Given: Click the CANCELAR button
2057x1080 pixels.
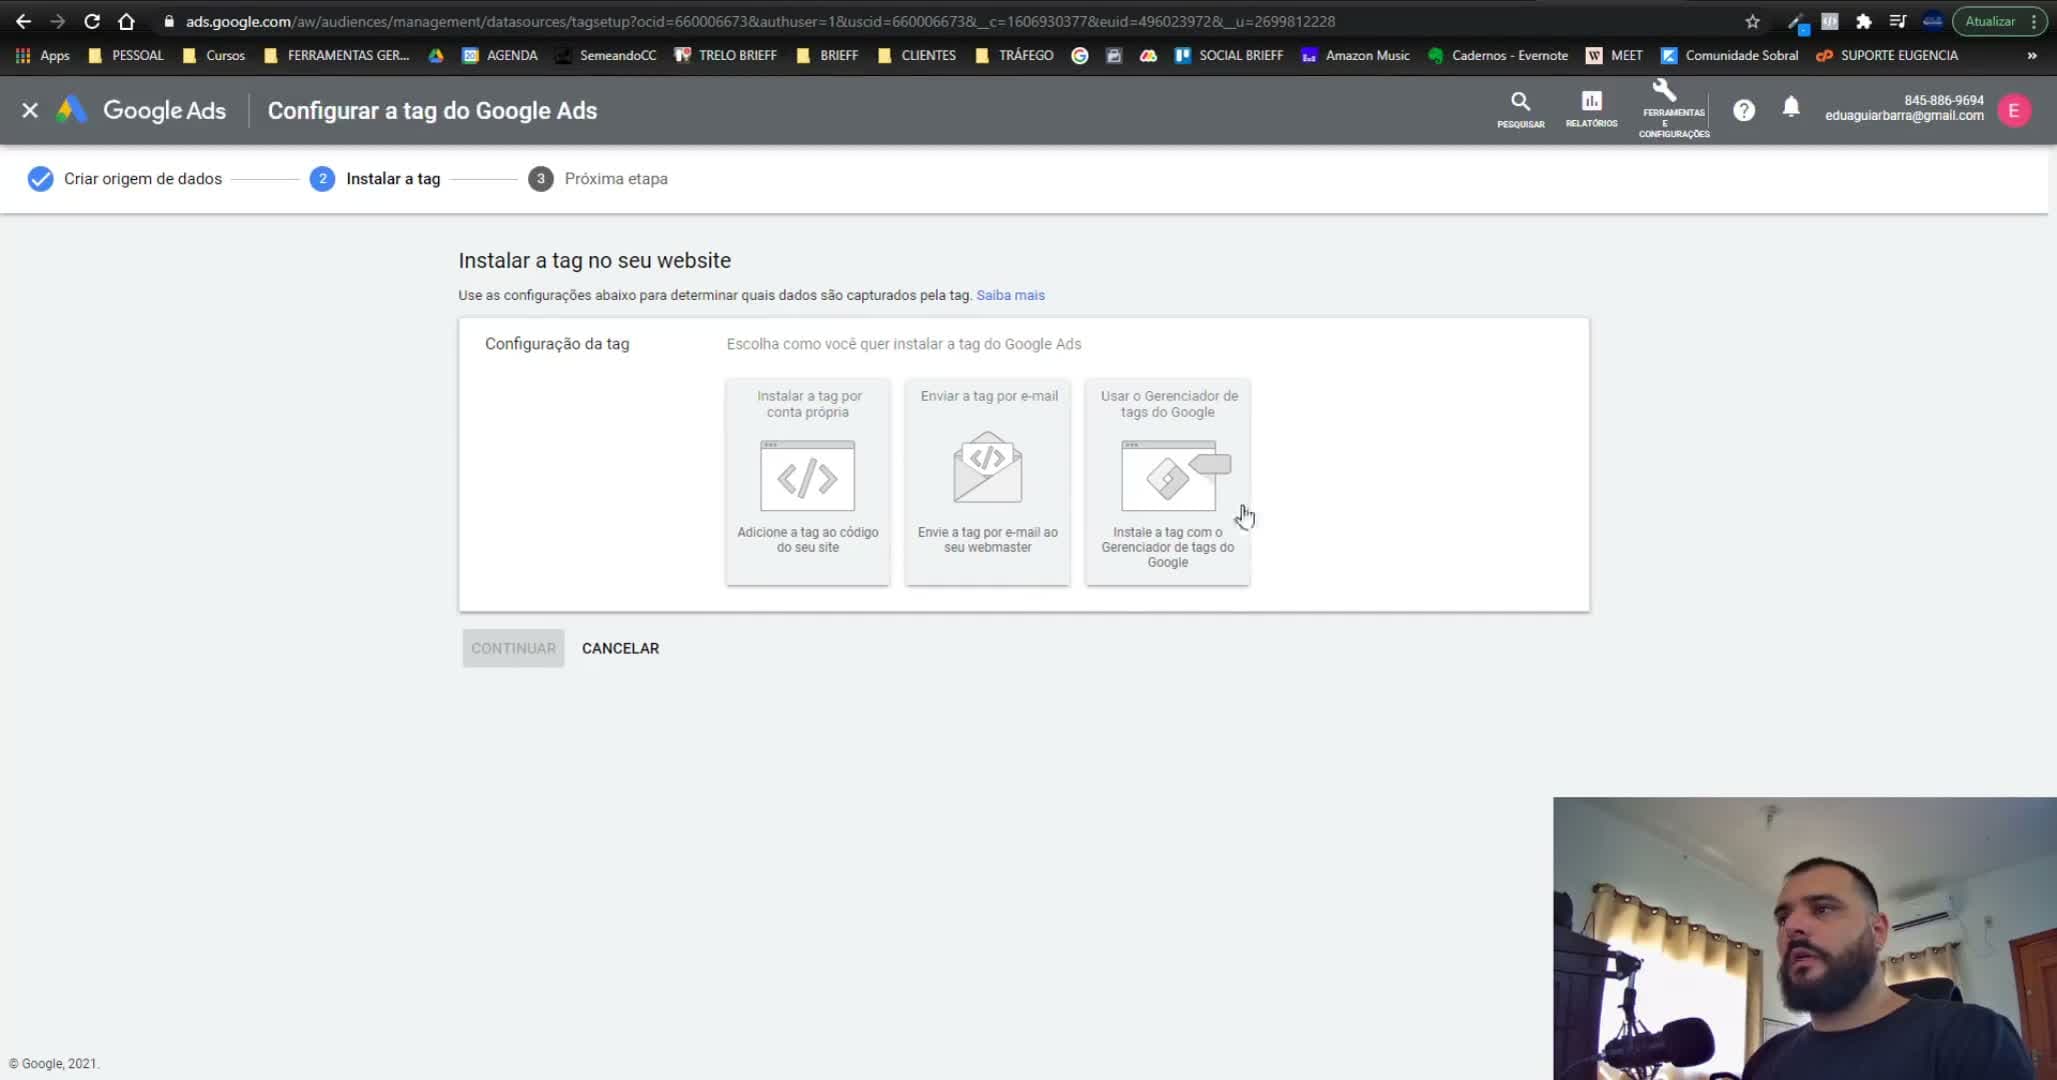Looking at the screenshot, I should [620, 648].
